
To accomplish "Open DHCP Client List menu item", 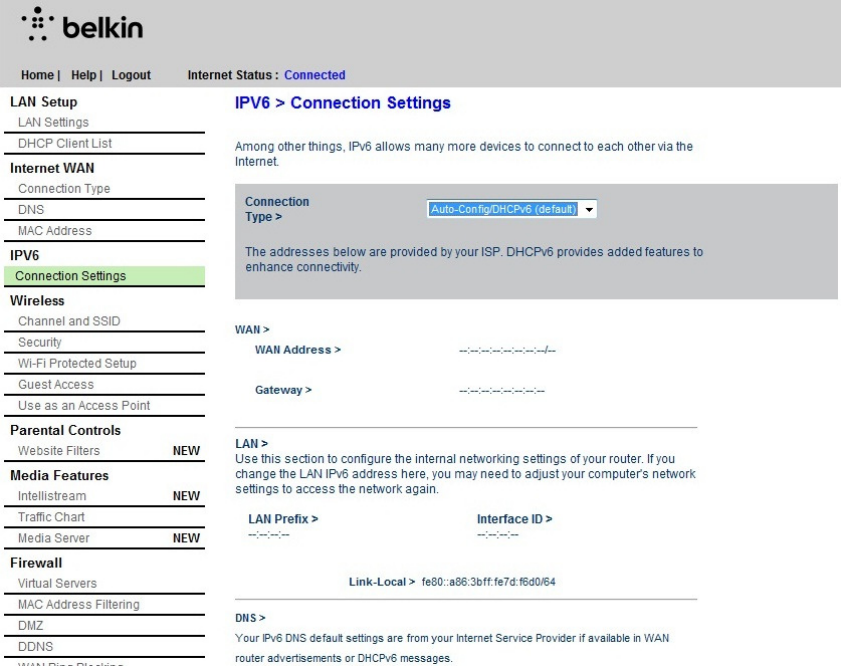I will pos(65,143).
